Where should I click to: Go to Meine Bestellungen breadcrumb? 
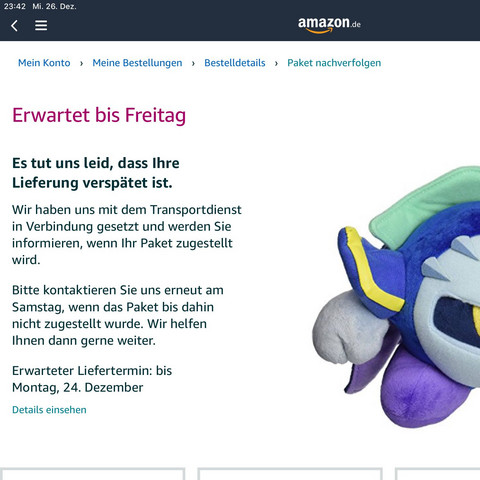click(137, 63)
